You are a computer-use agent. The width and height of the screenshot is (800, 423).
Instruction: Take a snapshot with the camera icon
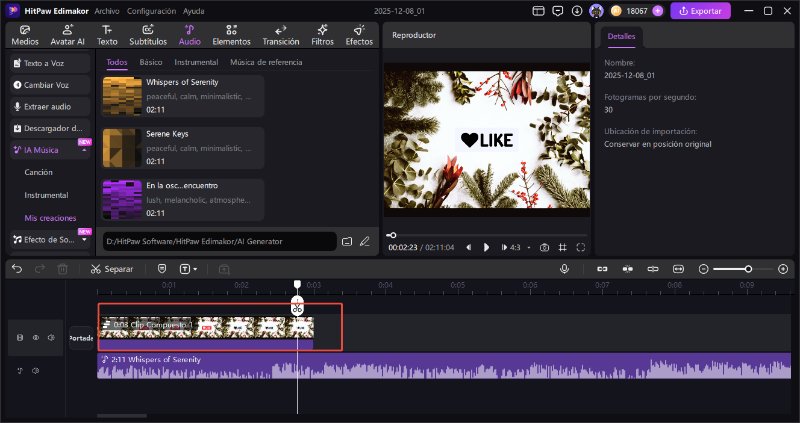coord(544,247)
